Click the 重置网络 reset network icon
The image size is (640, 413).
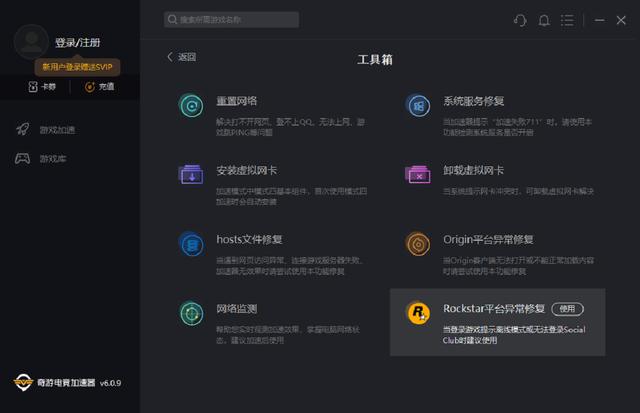191,106
